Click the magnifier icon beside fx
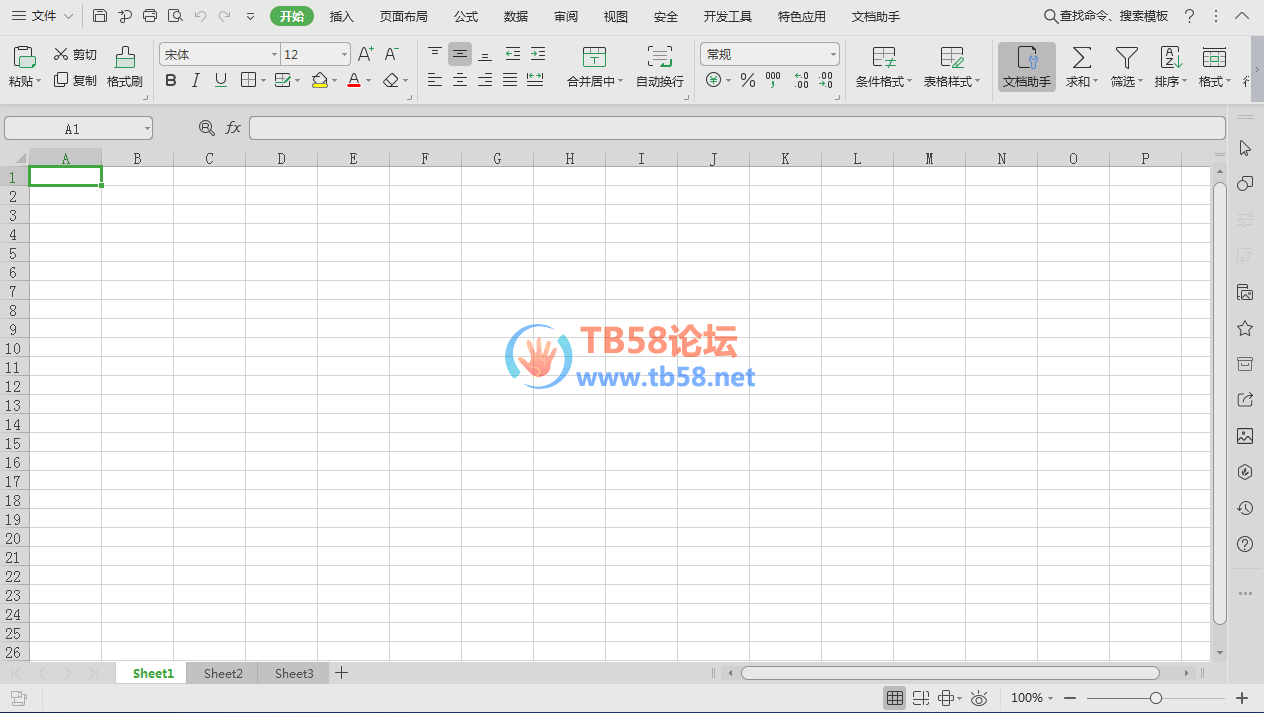Image resolution: width=1264 pixels, height=713 pixels. point(207,128)
